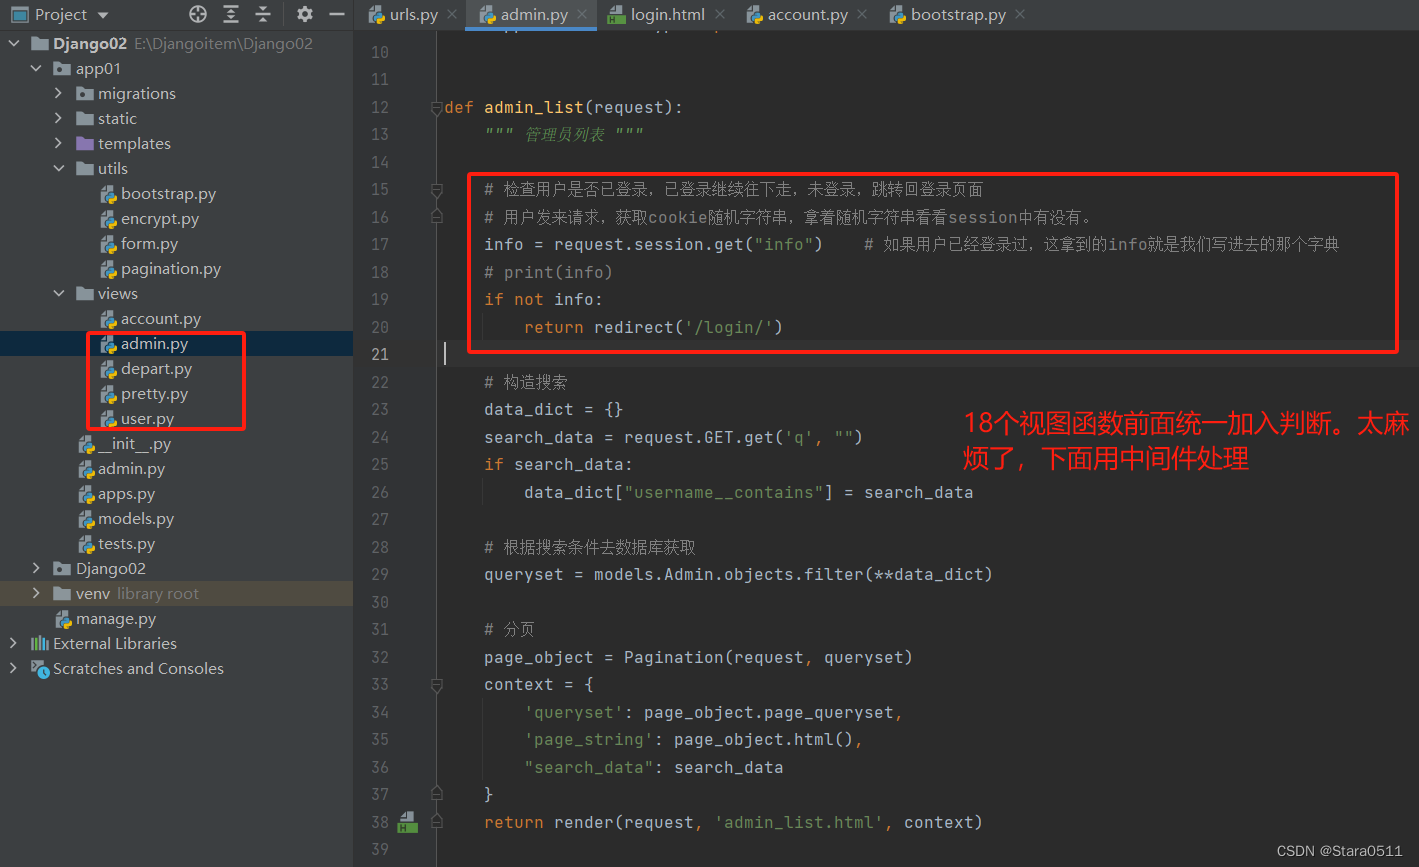Select depart.py in the project tree
Image resolution: width=1419 pixels, height=867 pixels.
coord(156,369)
